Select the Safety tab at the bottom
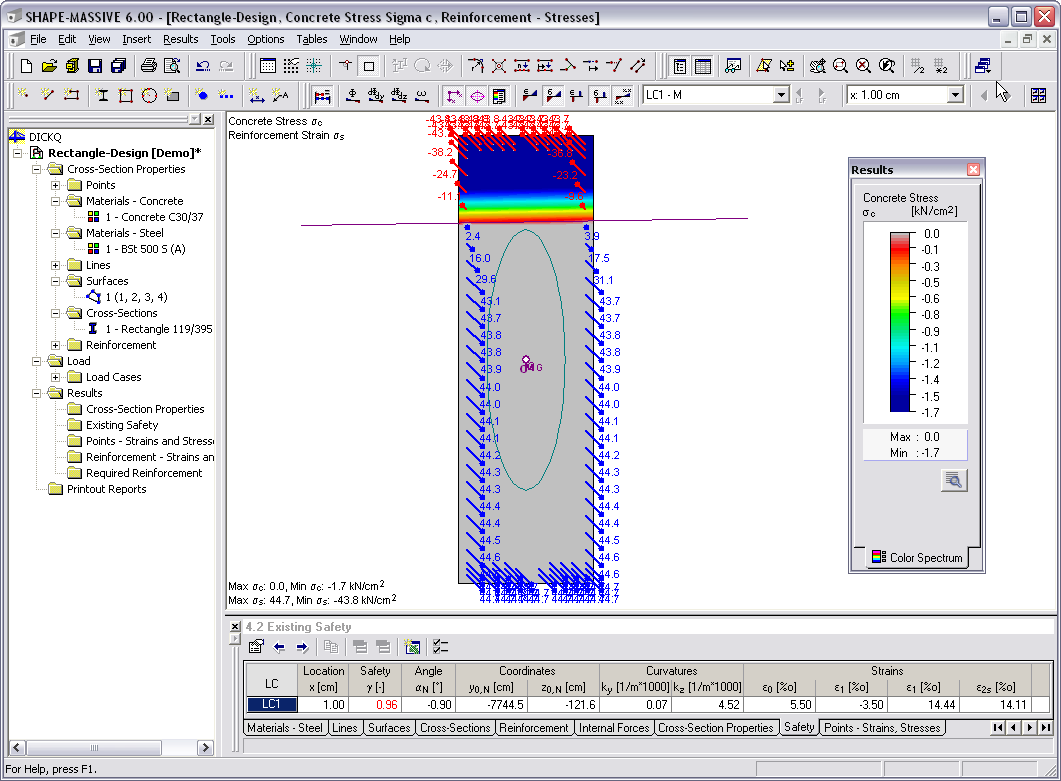Image resolution: width=1061 pixels, height=781 pixels. pyautogui.click(x=799, y=728)
